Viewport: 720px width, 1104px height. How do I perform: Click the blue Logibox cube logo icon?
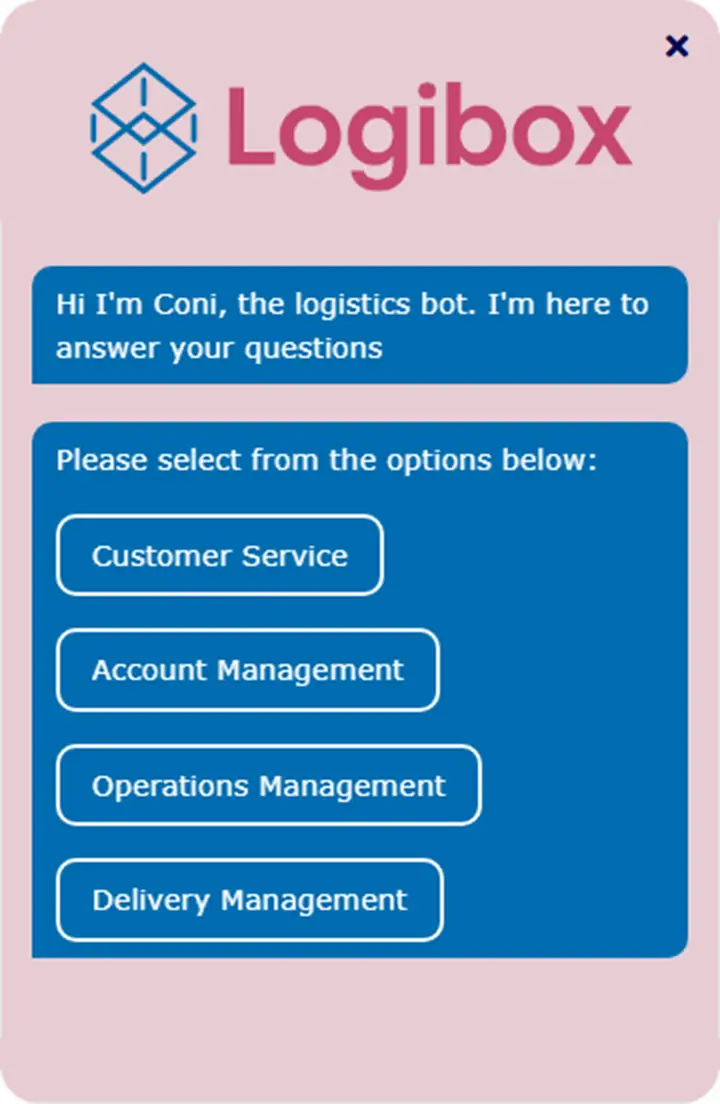point(143,127)
